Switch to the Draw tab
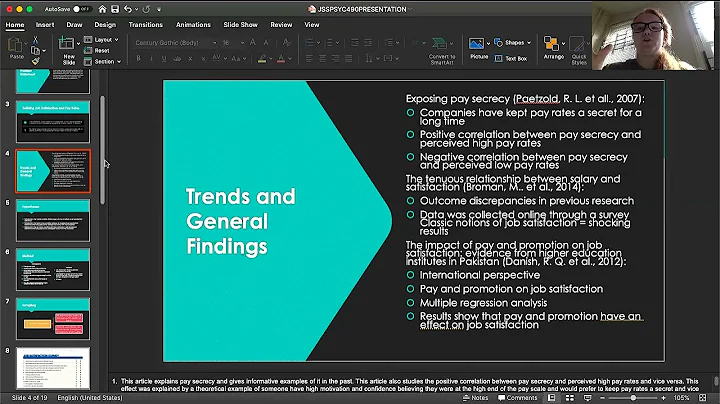 [74, 25]
